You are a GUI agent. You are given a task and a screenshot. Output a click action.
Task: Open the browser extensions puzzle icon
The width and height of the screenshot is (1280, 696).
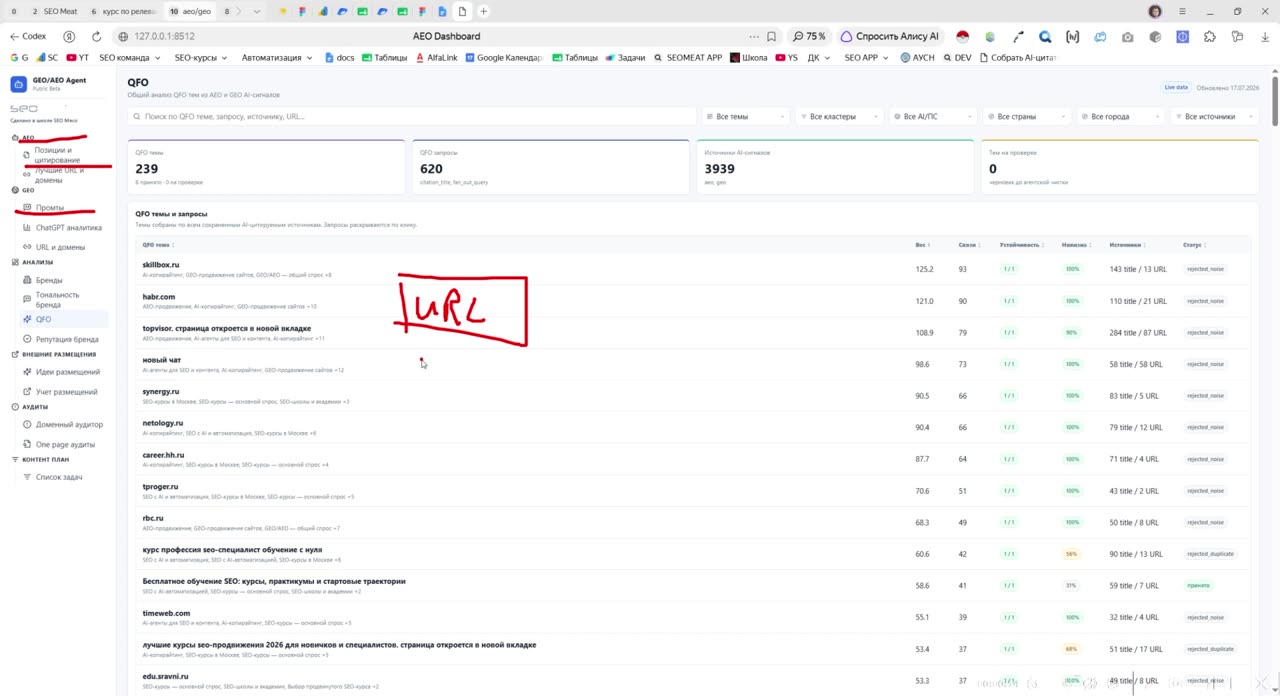1210,36
